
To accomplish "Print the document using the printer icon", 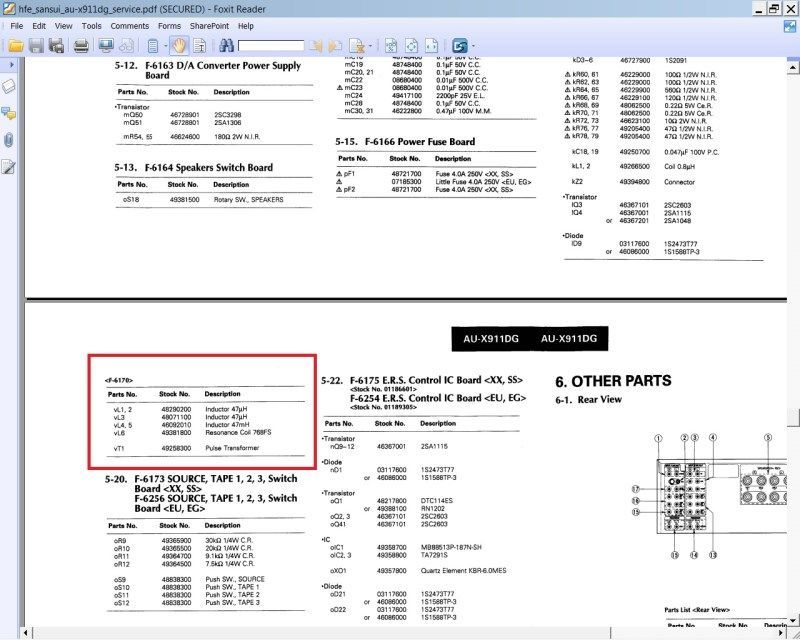I will pyautogui.click(x=81, y=46).
